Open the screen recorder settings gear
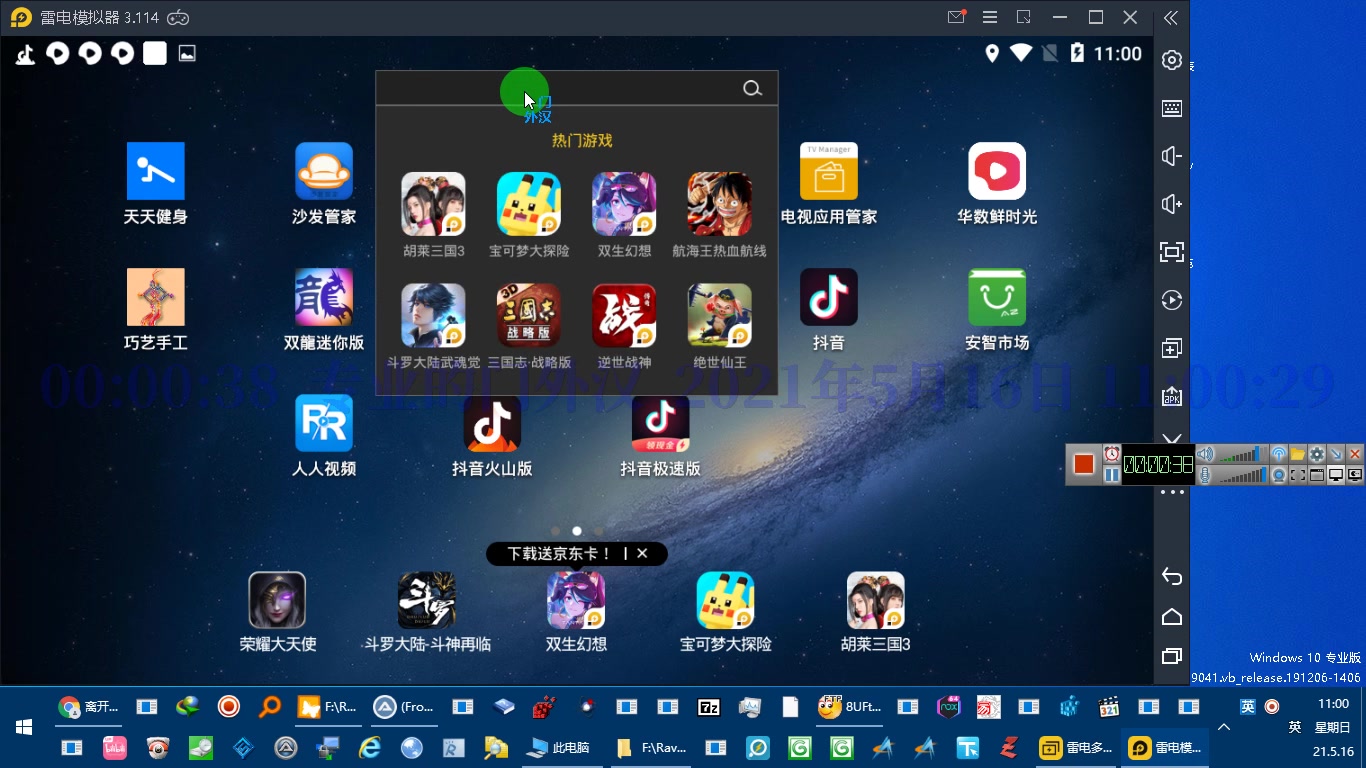This screenshot has height=768, width=1366. (x=1317, y=454)
